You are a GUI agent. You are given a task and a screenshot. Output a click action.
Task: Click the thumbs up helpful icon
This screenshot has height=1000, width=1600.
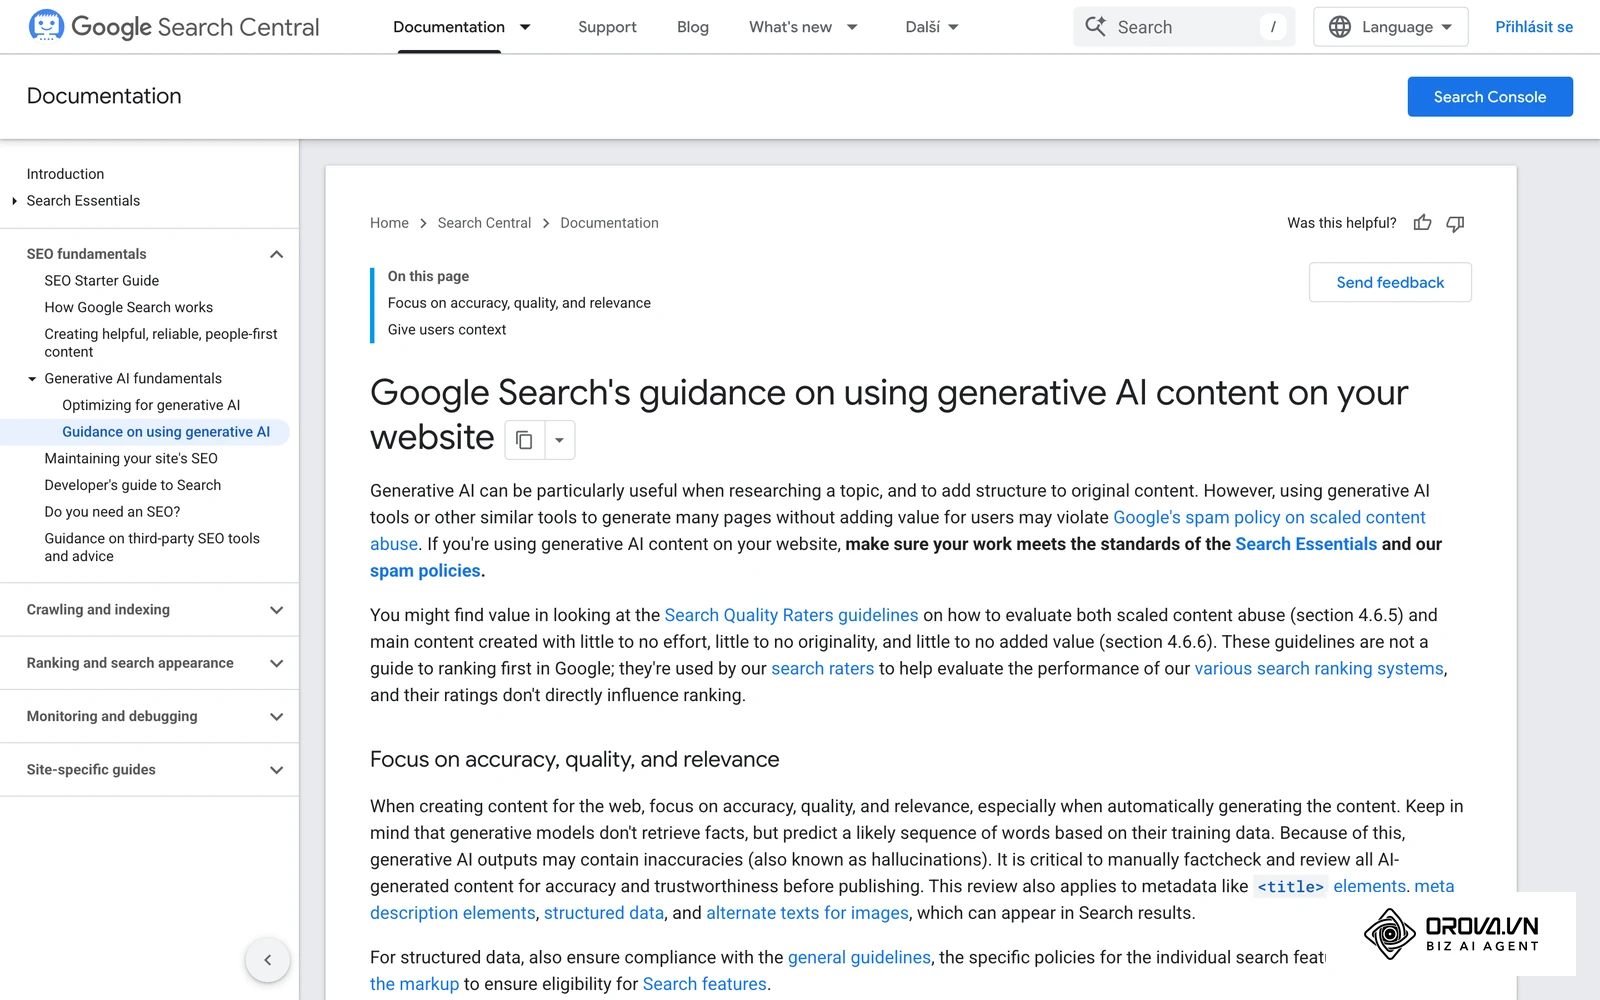coord(1422,223)
